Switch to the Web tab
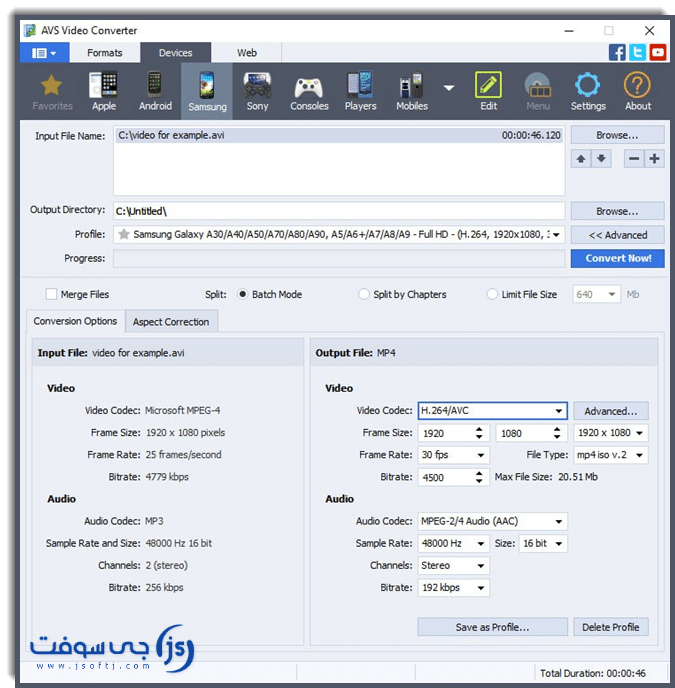675x688 pixels. 247,53
